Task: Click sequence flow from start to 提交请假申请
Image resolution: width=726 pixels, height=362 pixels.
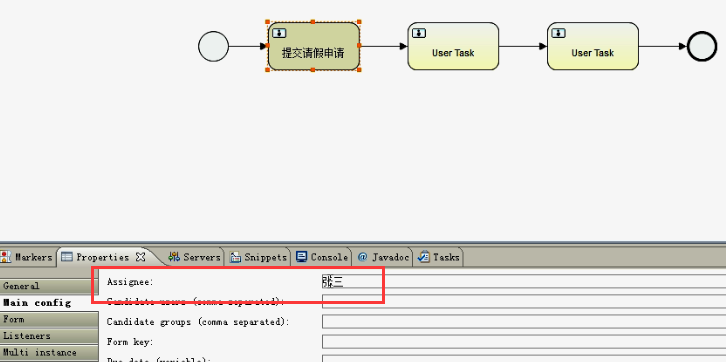Action: click(x=248, y=46)
